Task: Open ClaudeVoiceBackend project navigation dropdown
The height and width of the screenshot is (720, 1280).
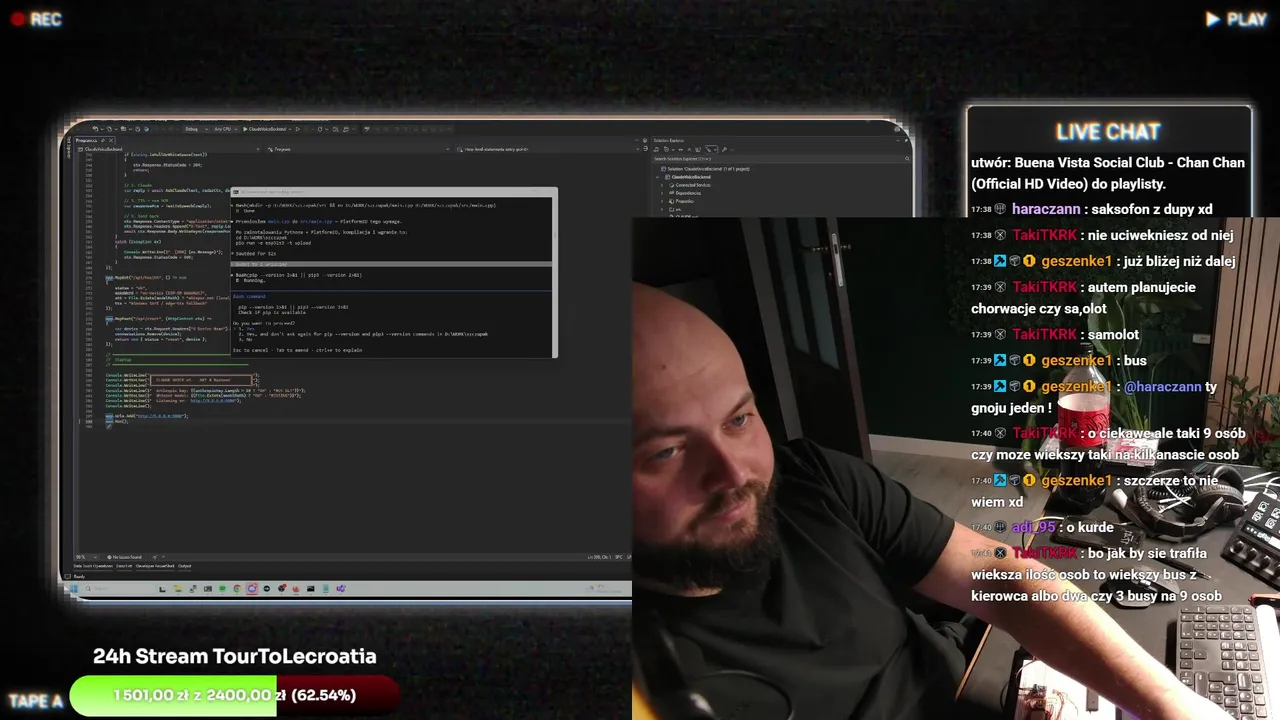Action: point(168,149)
